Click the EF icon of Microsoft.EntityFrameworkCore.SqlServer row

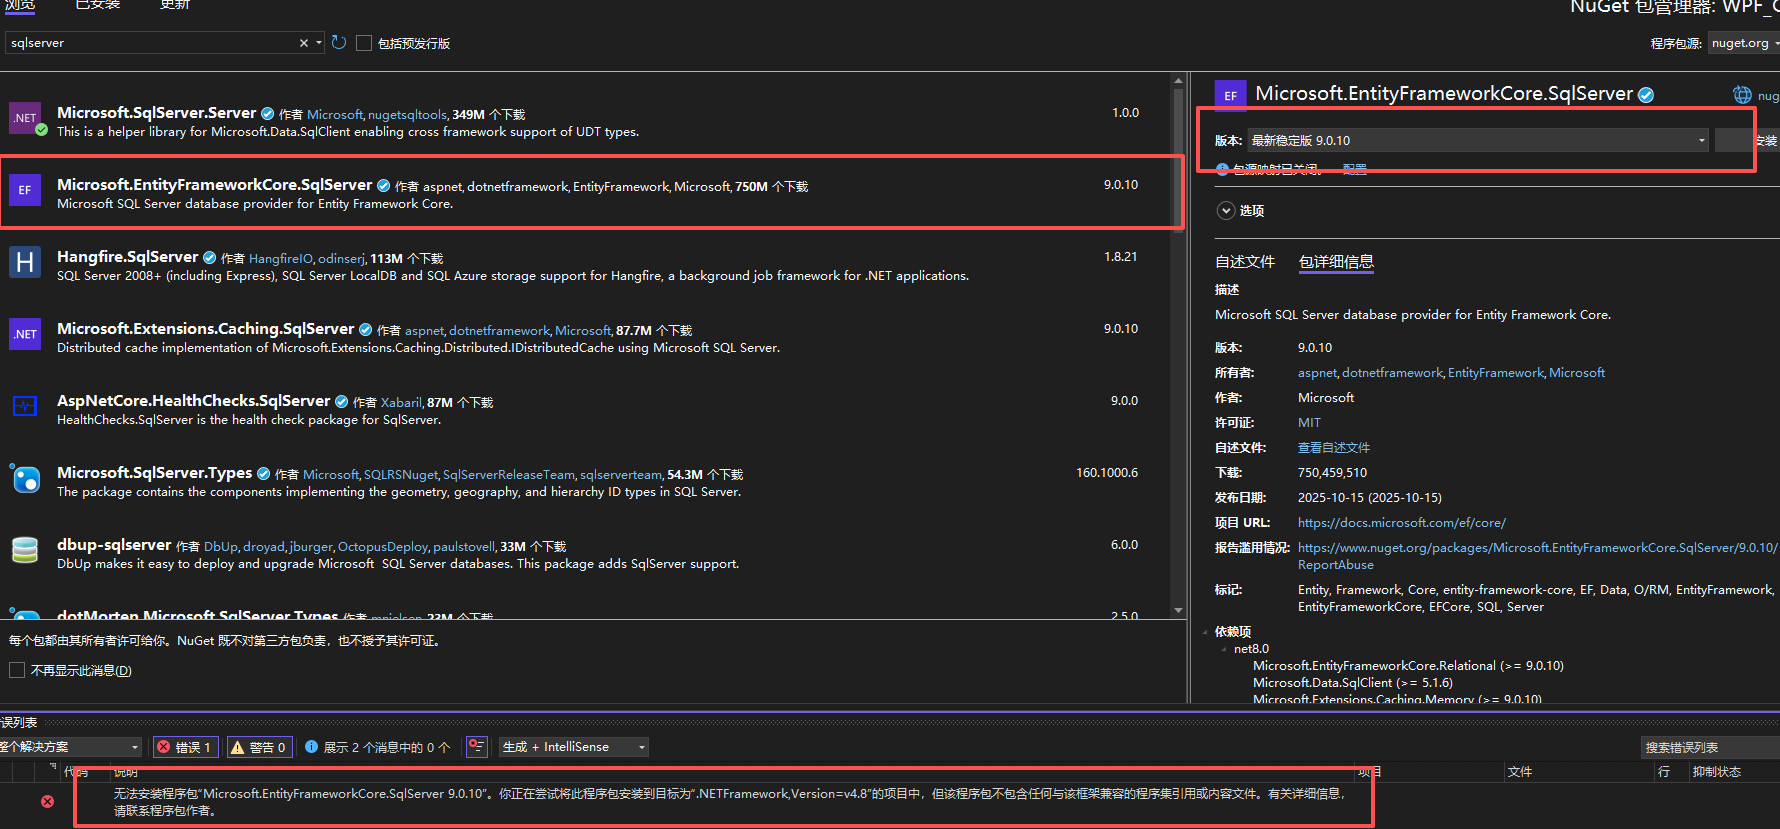[25, 190]
